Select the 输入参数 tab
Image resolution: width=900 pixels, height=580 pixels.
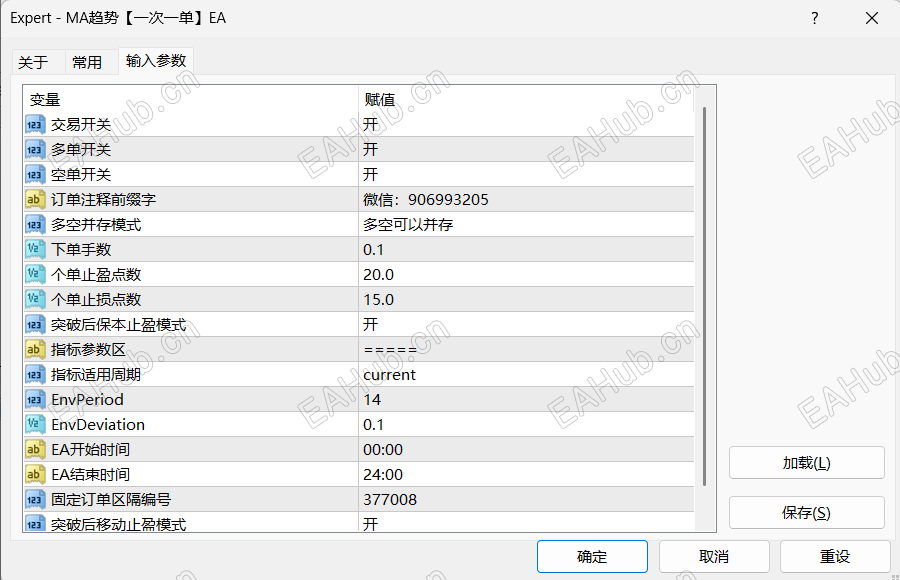[x=156, y=61]
